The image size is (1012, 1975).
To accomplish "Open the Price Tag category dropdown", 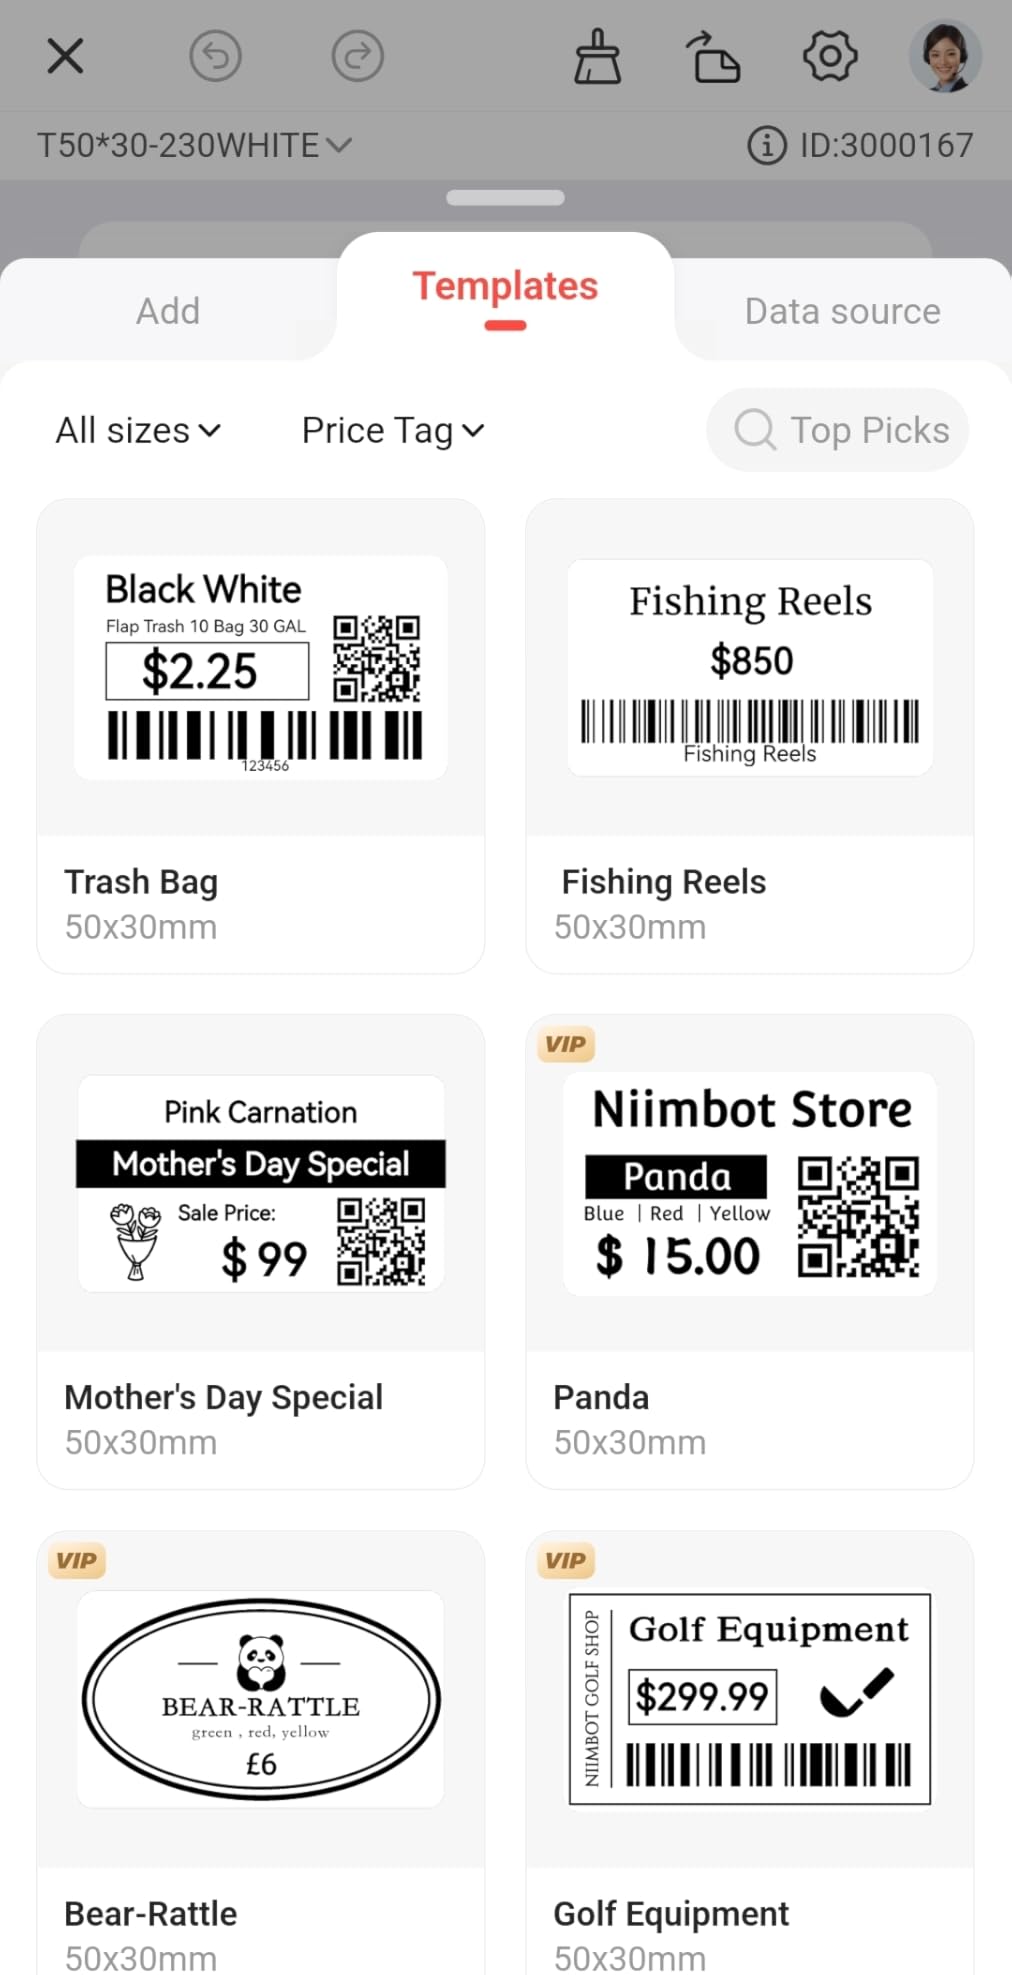I will tap(393, 431).
